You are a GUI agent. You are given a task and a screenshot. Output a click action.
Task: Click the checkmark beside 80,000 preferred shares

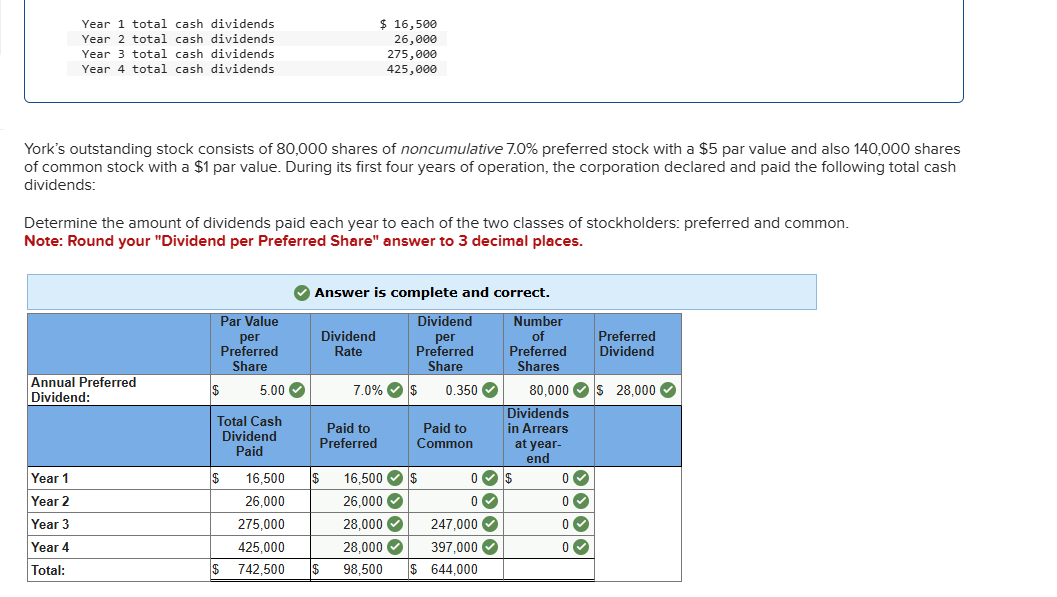pos(582,390)
